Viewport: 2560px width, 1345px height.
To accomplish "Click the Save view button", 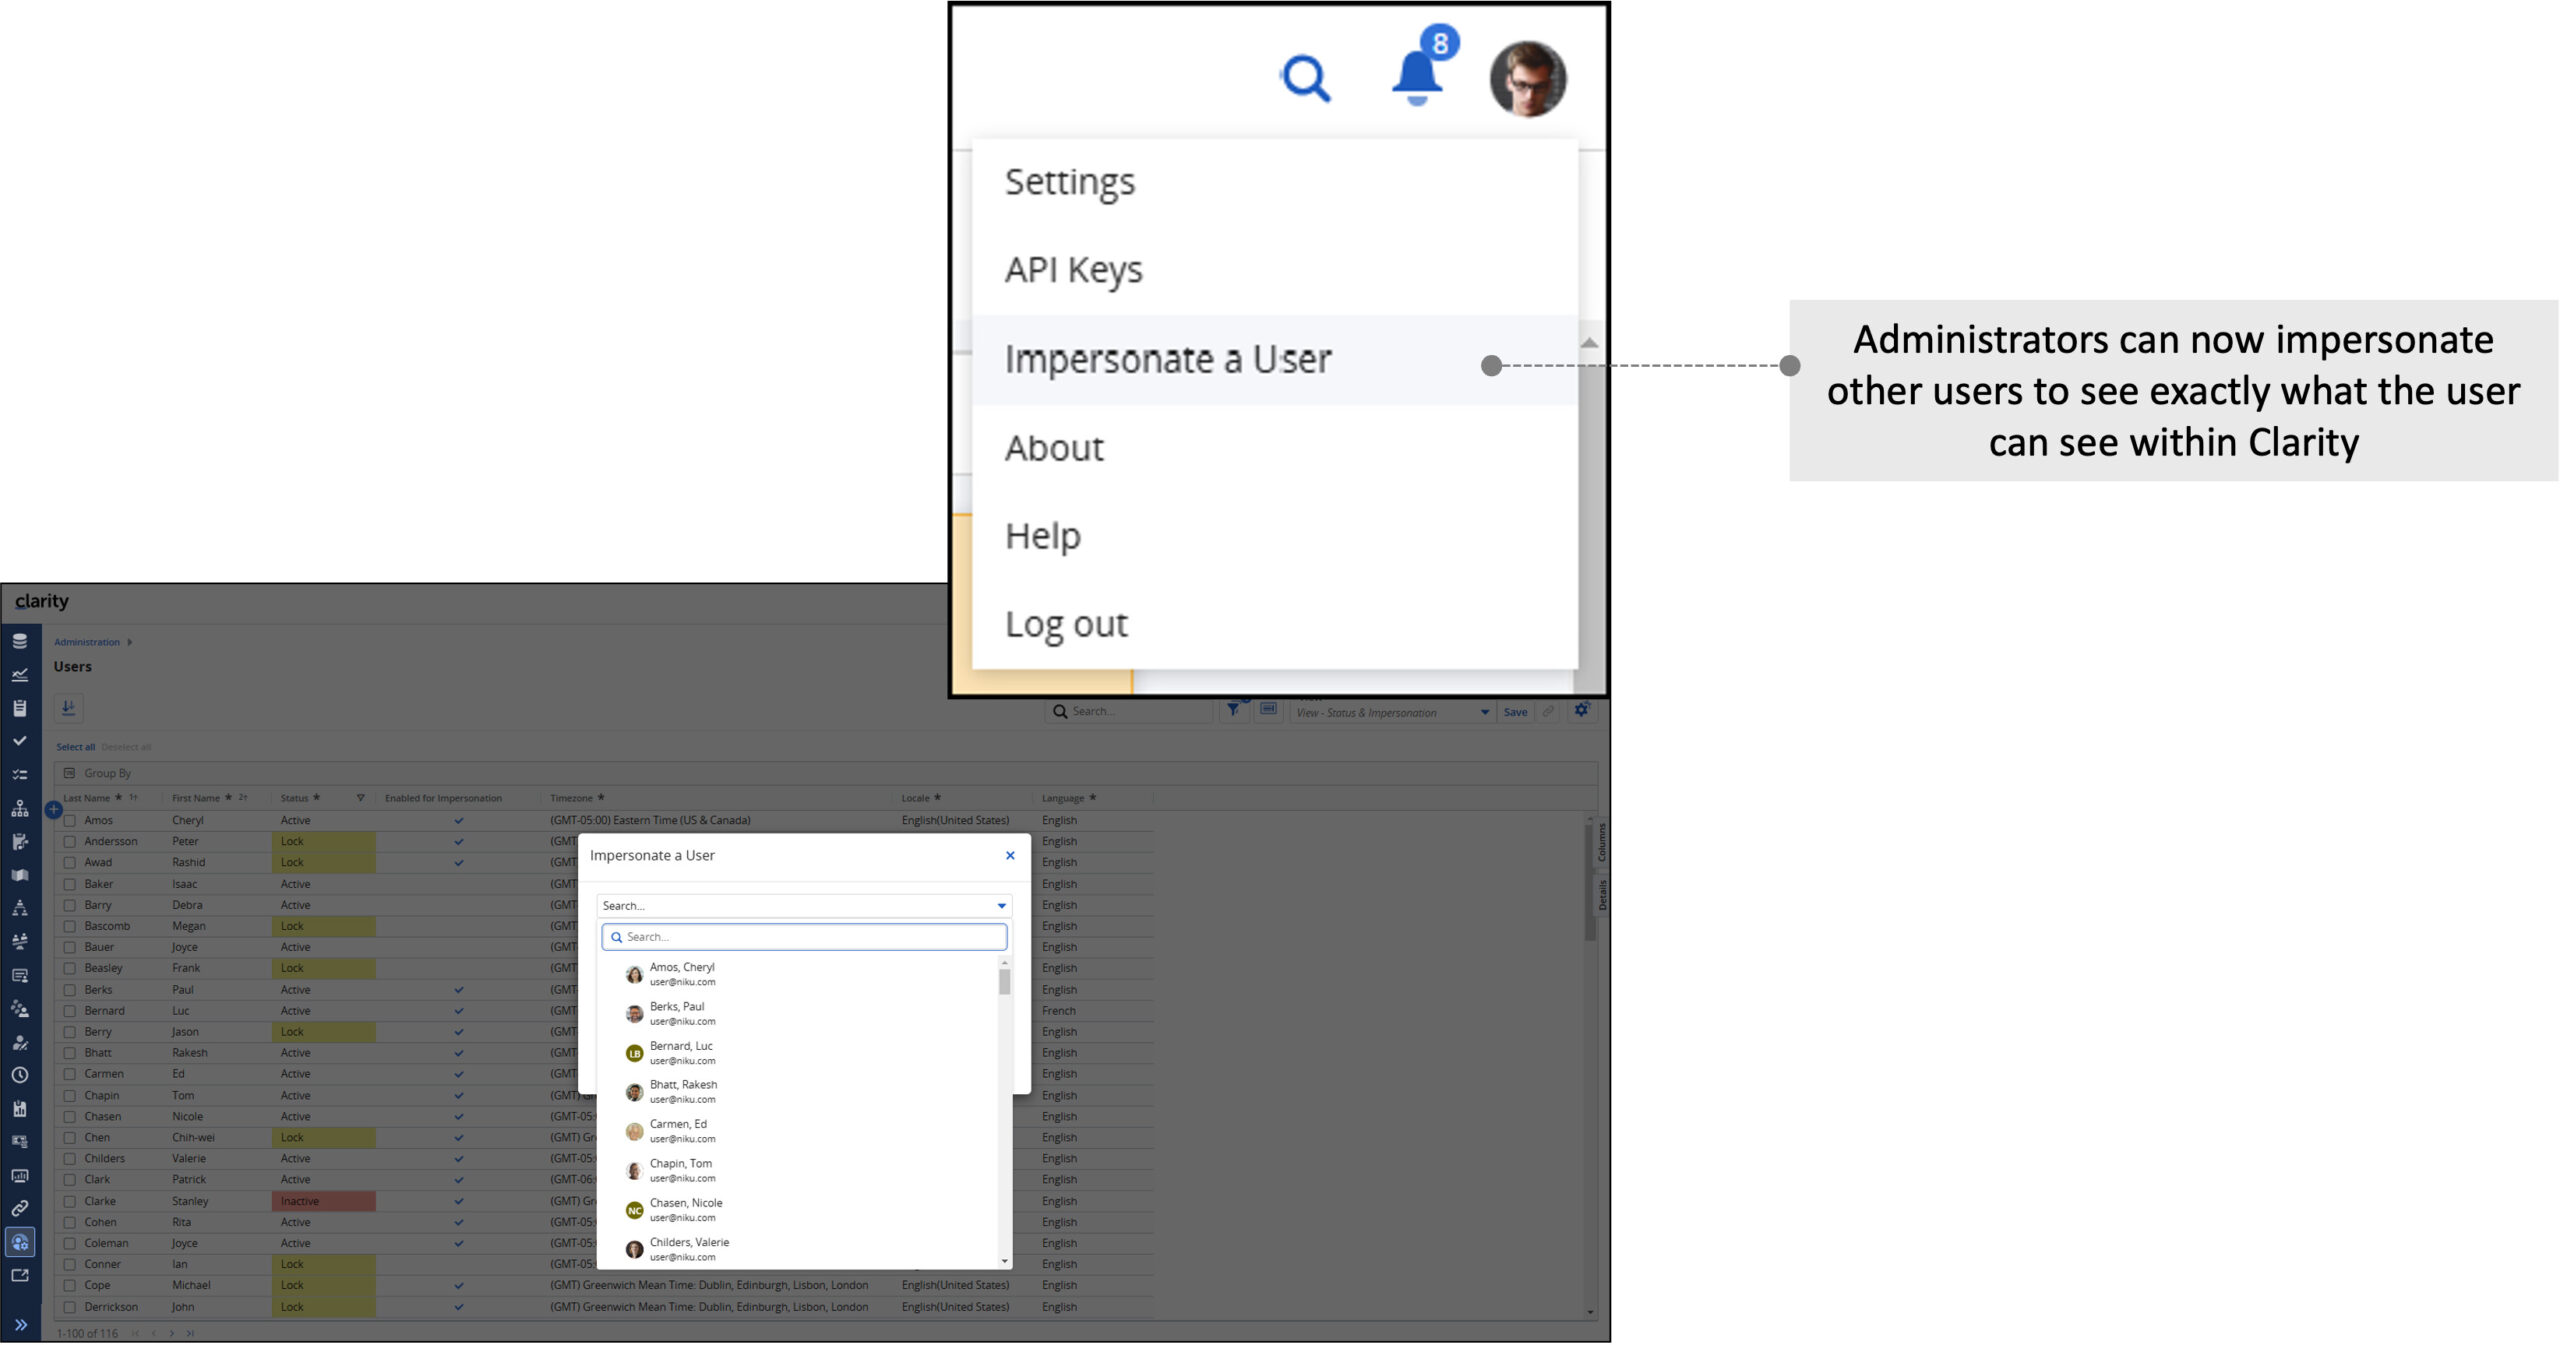I will pyautogui.click(x=1515, y=713).
